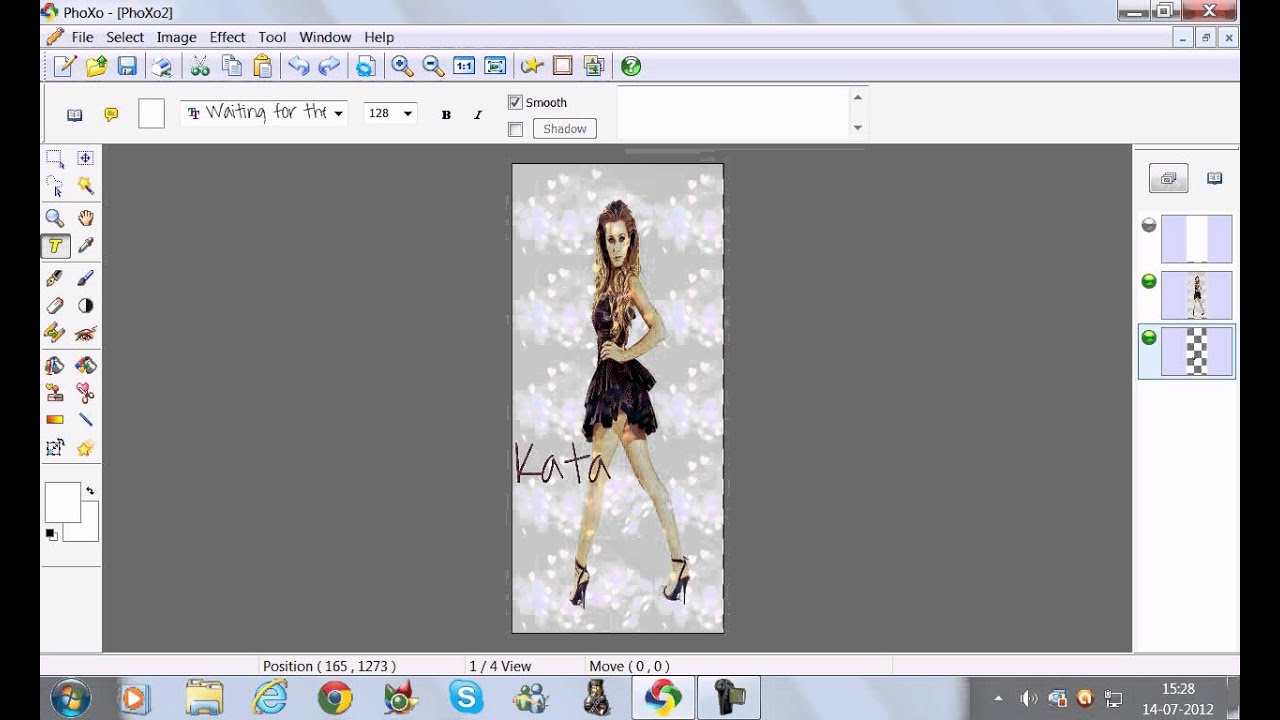The image size is (1280, 720).
Task: Select the Clone Stamp tool
Action: coord(55,393)
